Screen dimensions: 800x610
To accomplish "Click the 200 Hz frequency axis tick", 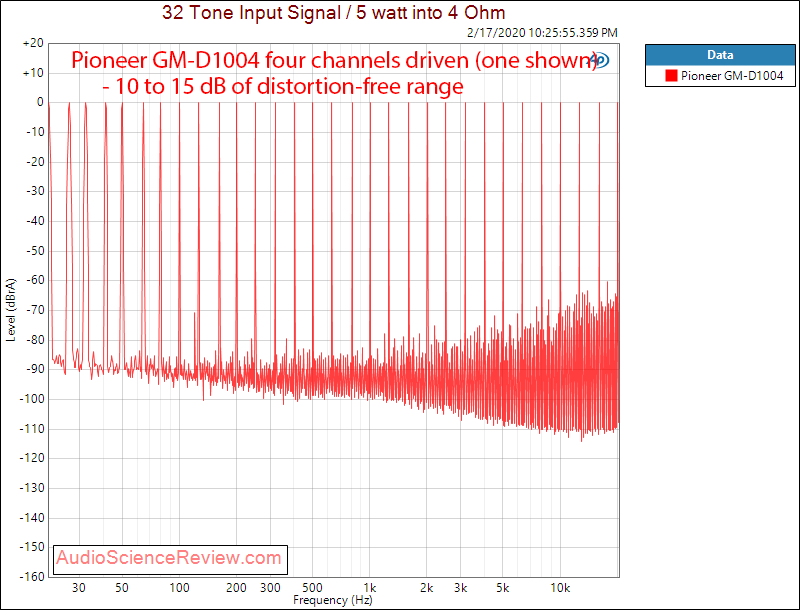I will pyautogui.click(x=236, y=588).
